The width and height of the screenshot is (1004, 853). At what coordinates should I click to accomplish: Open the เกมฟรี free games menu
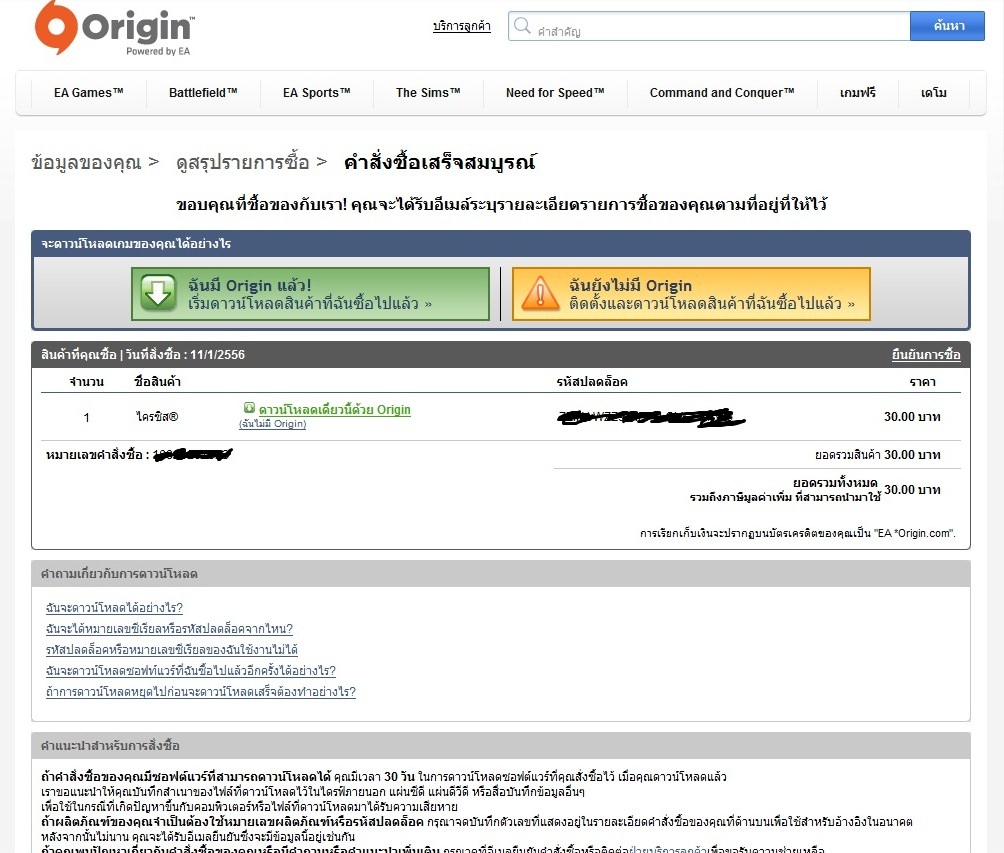[858, 93]
